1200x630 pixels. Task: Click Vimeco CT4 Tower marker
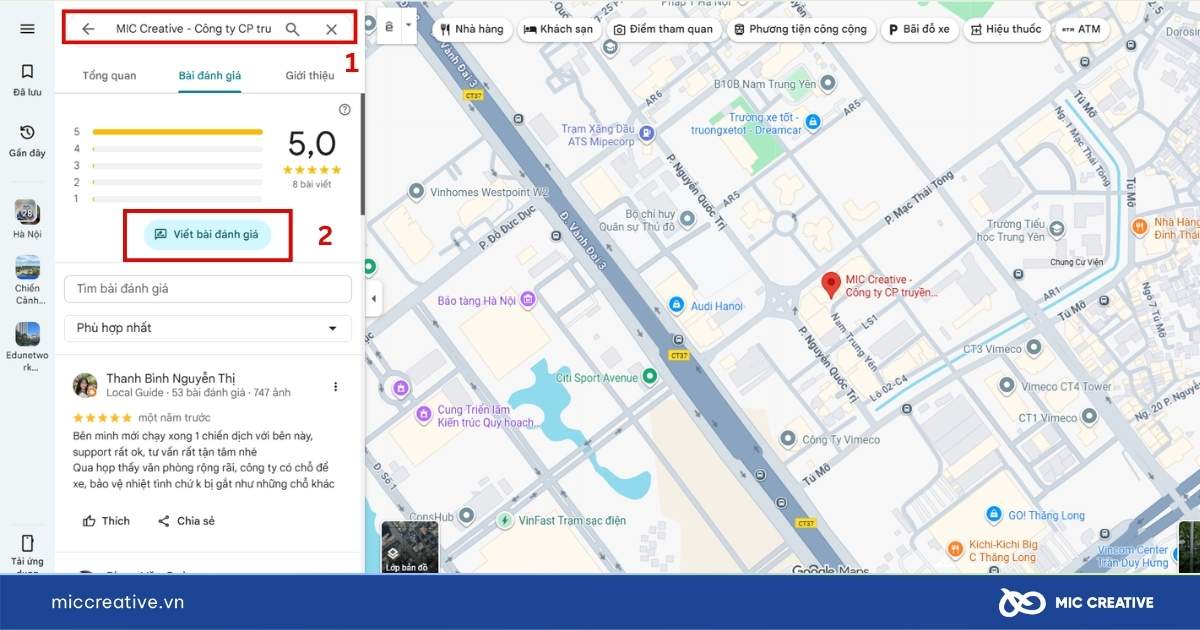pyautogui.click(x=1007, y=385)
